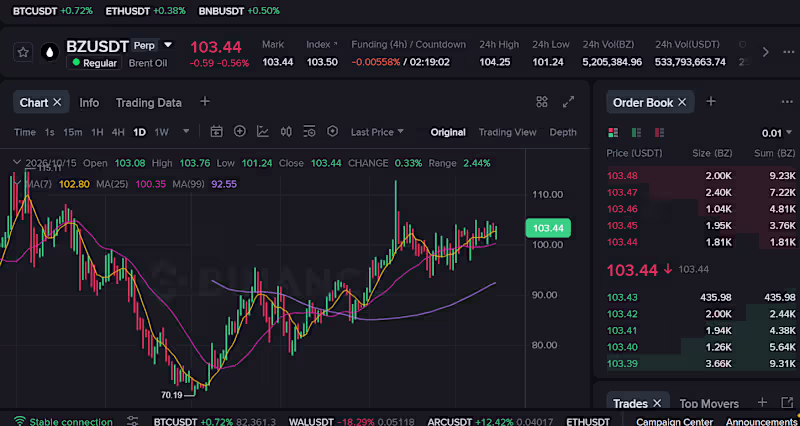Switch chart interval to 4H
800x426 pixels.
[118, 132]
